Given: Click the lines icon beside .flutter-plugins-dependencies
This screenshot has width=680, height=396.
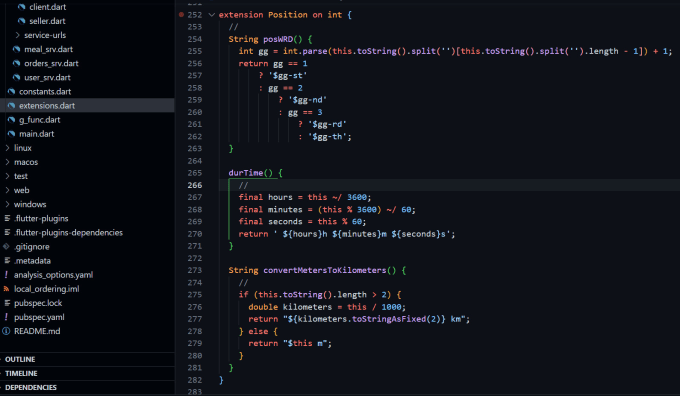Looking at the screenshot, I should [7, 232].
